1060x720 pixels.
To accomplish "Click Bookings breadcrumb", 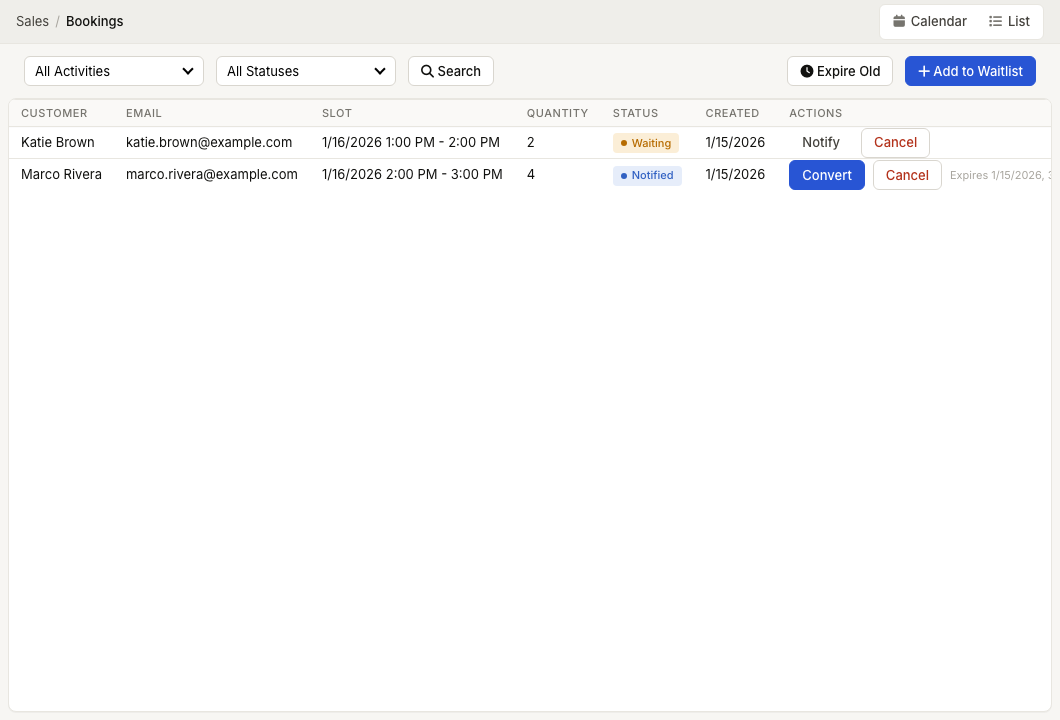I will tap(95, 22).
